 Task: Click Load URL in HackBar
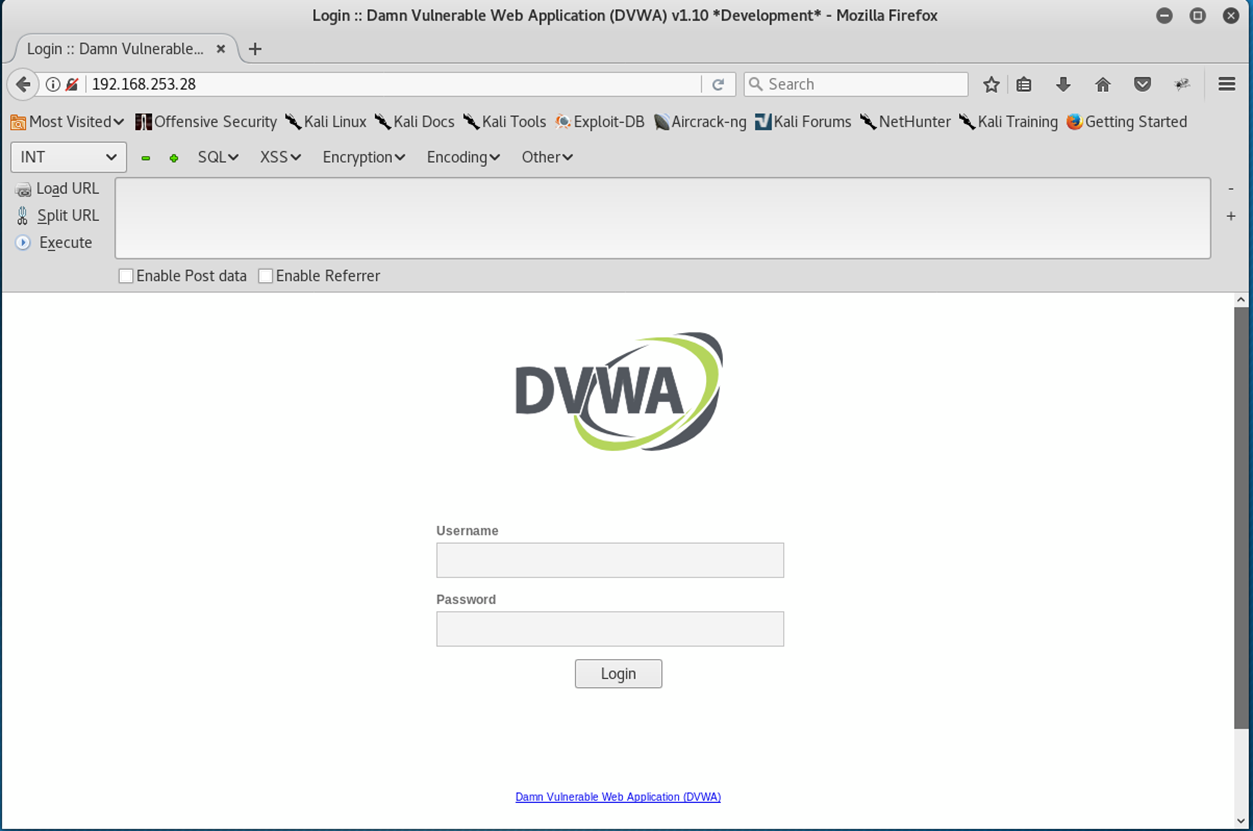(x=58, y=189)
